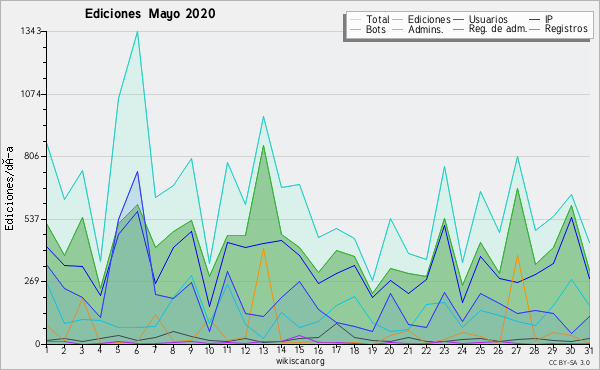600x370 pixels.
Task: Click x-axis day label 23
Action: tap(444, 350)
